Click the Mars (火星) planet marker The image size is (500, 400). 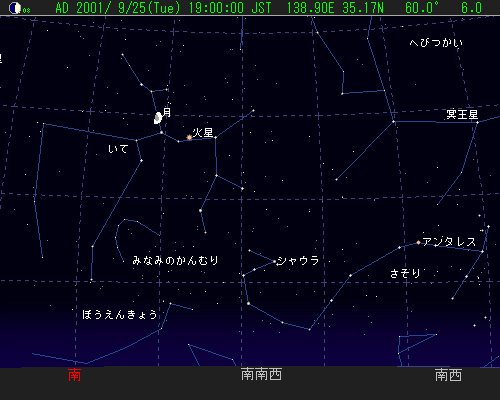tap(189, 137)
